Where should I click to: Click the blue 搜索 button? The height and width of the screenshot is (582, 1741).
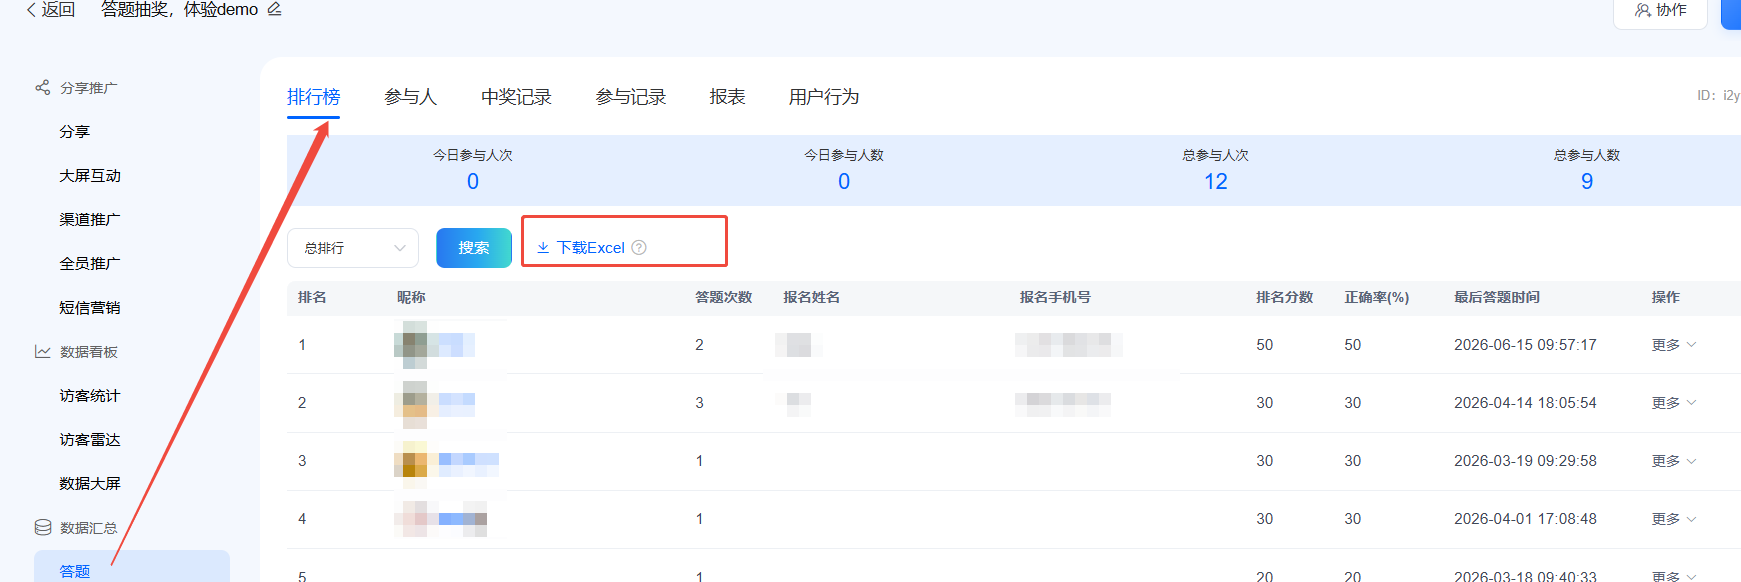[474, 248]
